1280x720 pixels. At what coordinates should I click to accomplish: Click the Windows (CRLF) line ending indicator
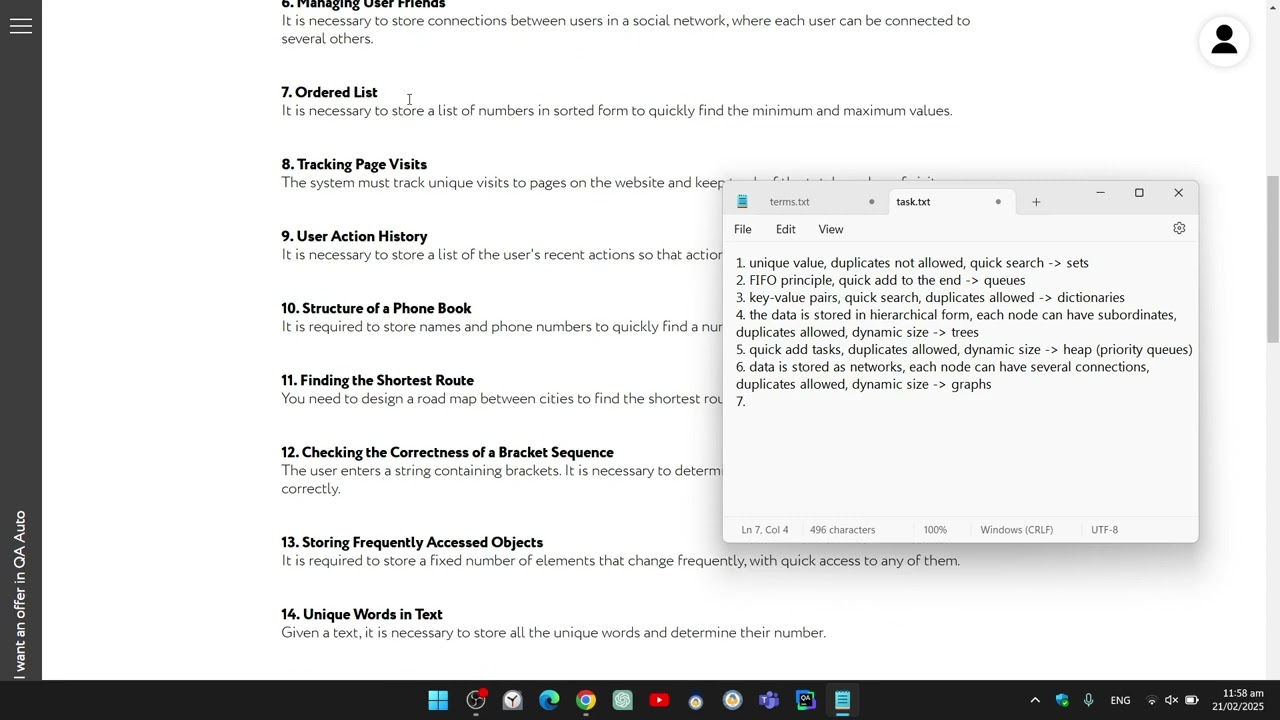coord(1016,530)
